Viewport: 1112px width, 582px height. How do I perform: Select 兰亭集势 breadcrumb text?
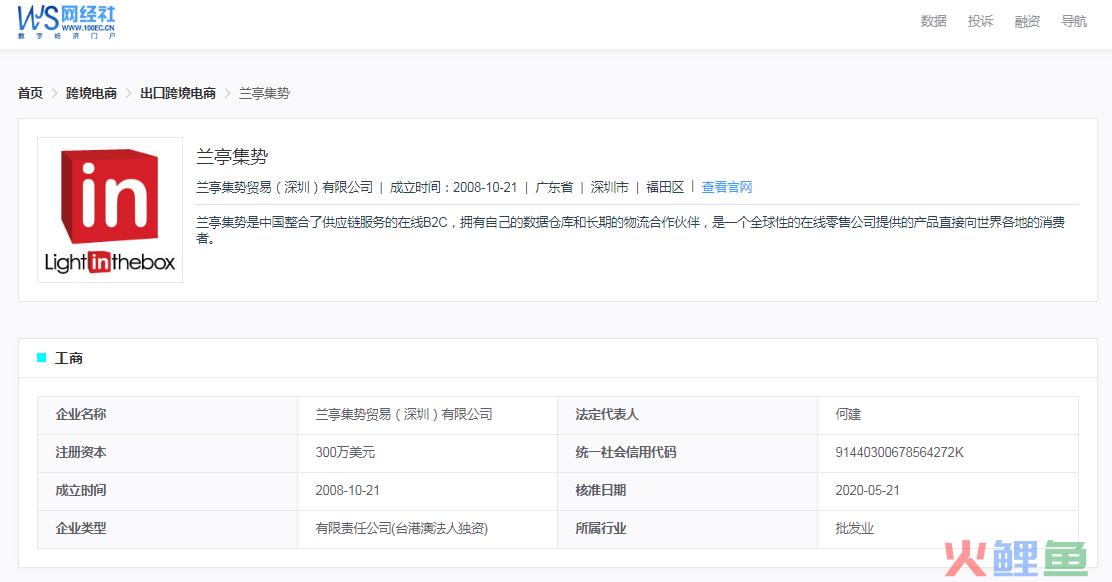[x=264, y=93]
